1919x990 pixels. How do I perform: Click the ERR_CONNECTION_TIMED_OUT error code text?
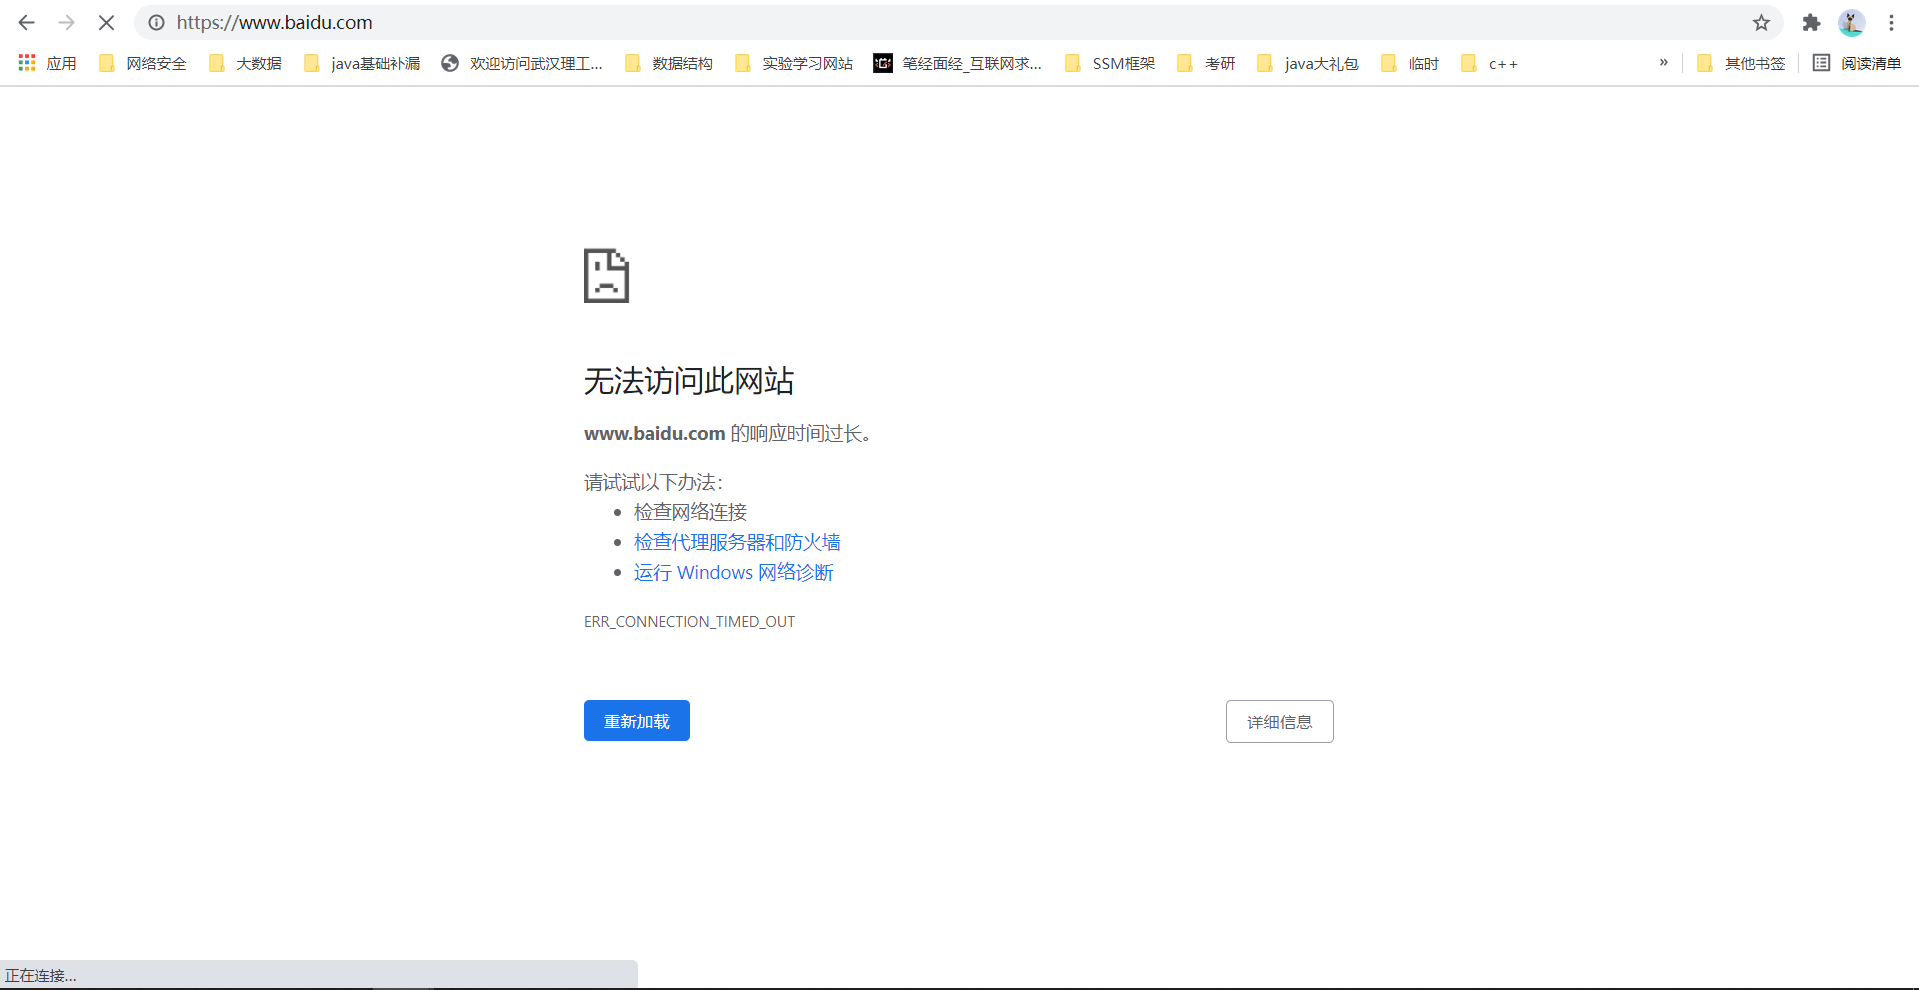[690, 622]
